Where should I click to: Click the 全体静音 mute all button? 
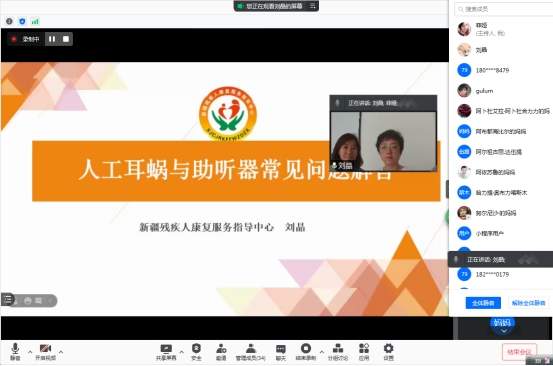[483, 303]
